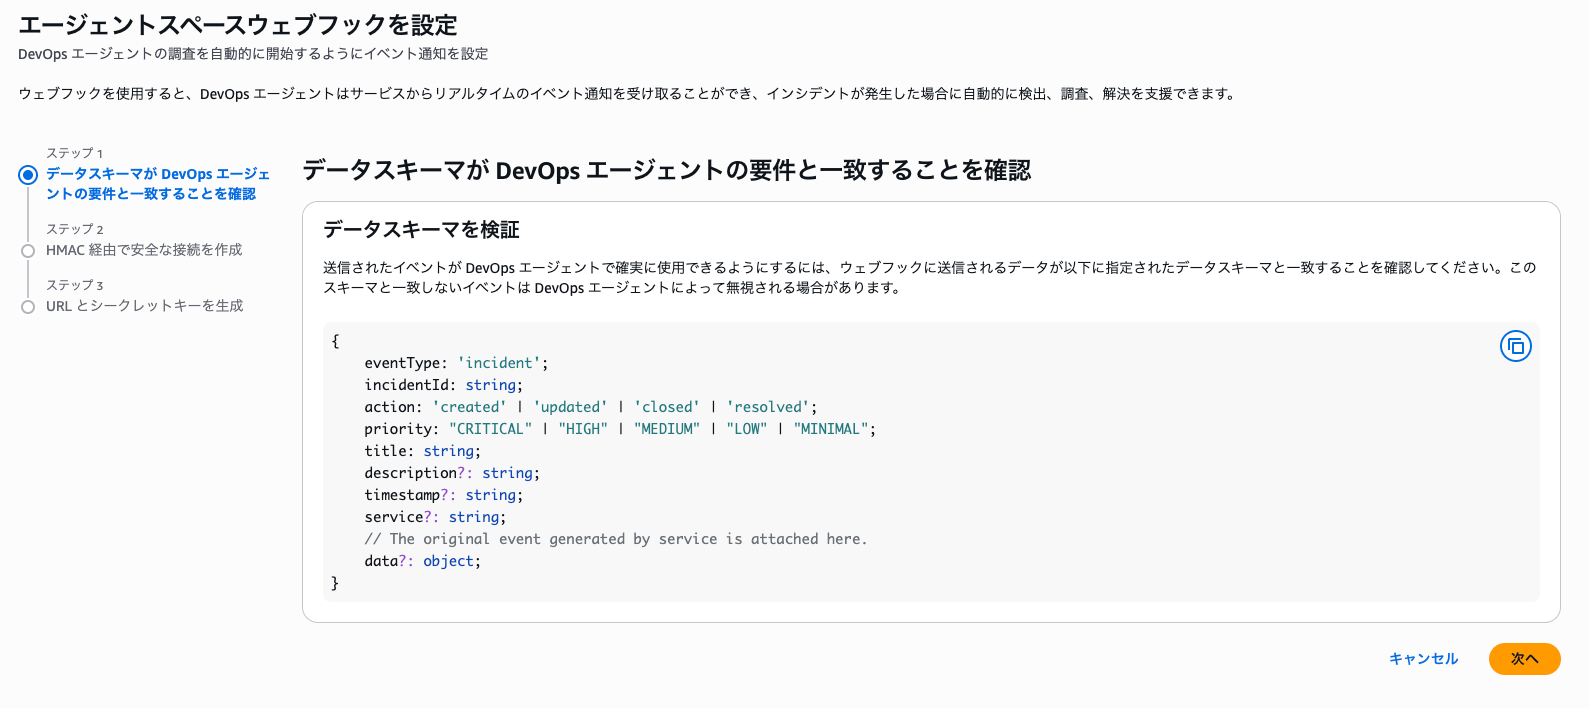Screen dimensions: 1590x708
Task: Open step データスキーマが DevOps エージェントの要件と一致することを確認
Action: [158, 184]
